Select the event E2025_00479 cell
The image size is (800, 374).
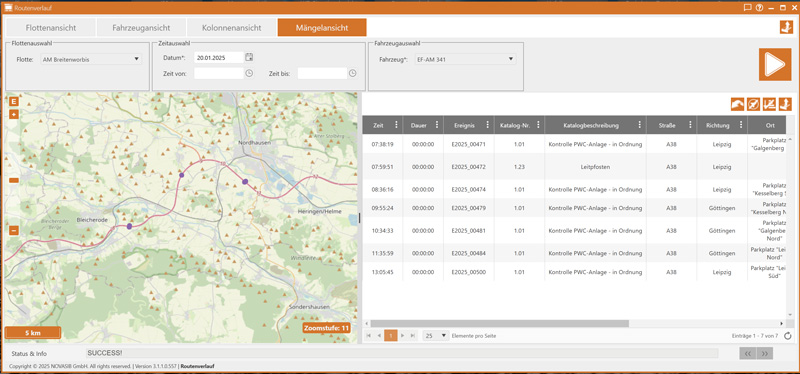point(468,208)
